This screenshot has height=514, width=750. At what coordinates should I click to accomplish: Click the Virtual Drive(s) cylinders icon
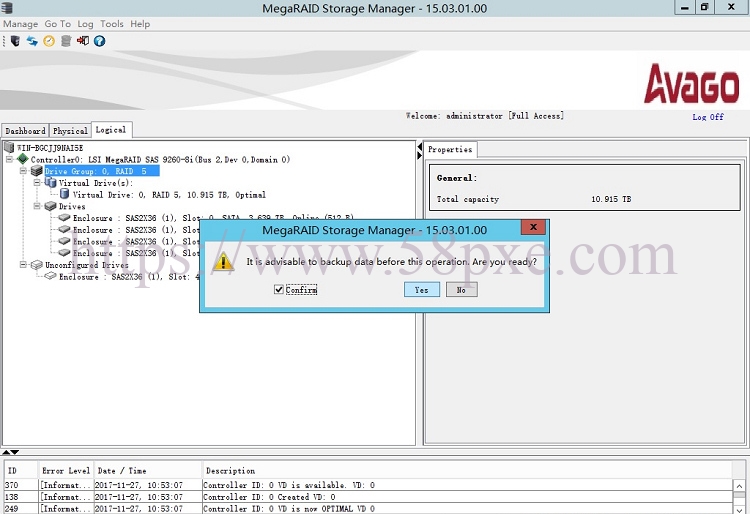(51, 183)
